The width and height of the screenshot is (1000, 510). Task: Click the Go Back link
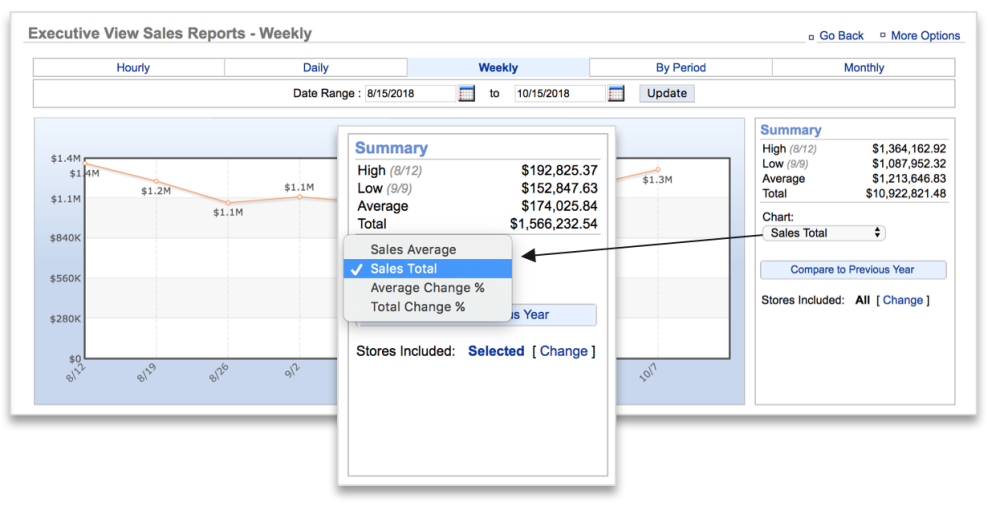point(841,36)
